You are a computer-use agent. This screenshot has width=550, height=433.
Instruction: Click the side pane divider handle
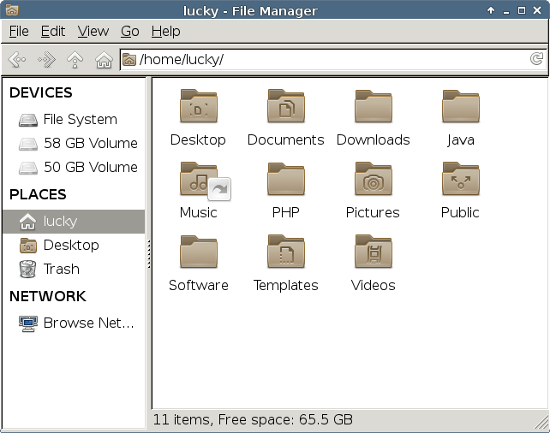(x=149, y=254)
